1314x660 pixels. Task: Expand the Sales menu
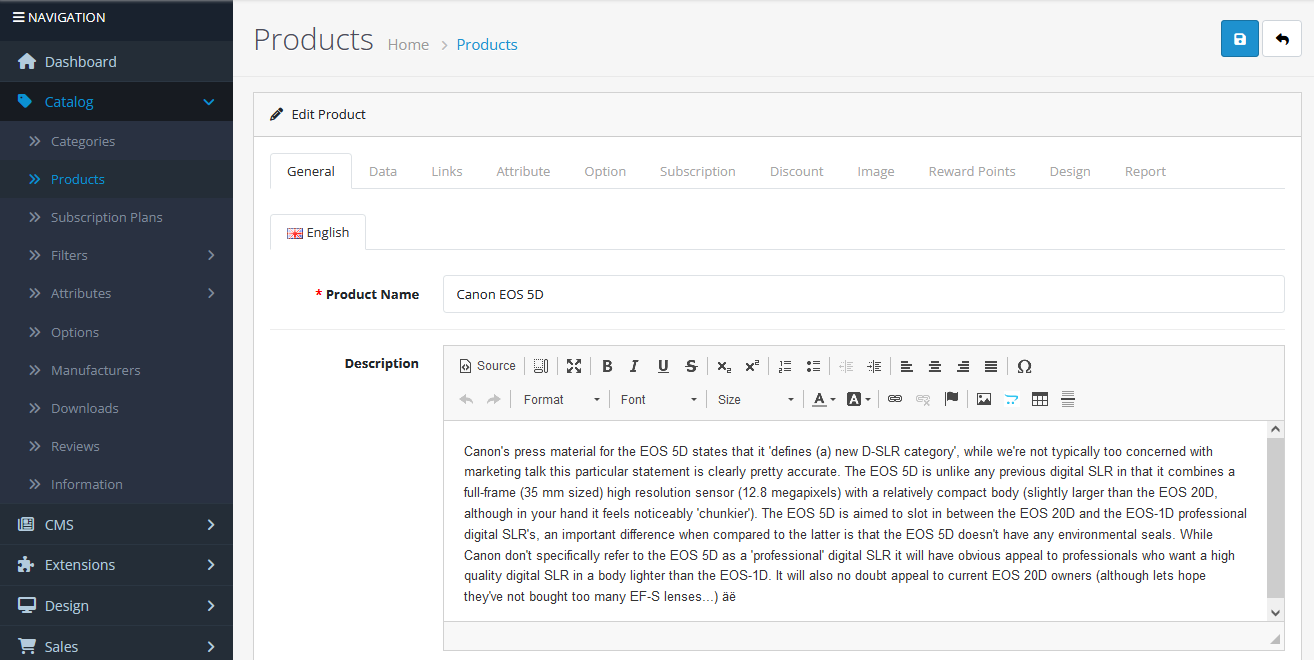coord(116,646)
